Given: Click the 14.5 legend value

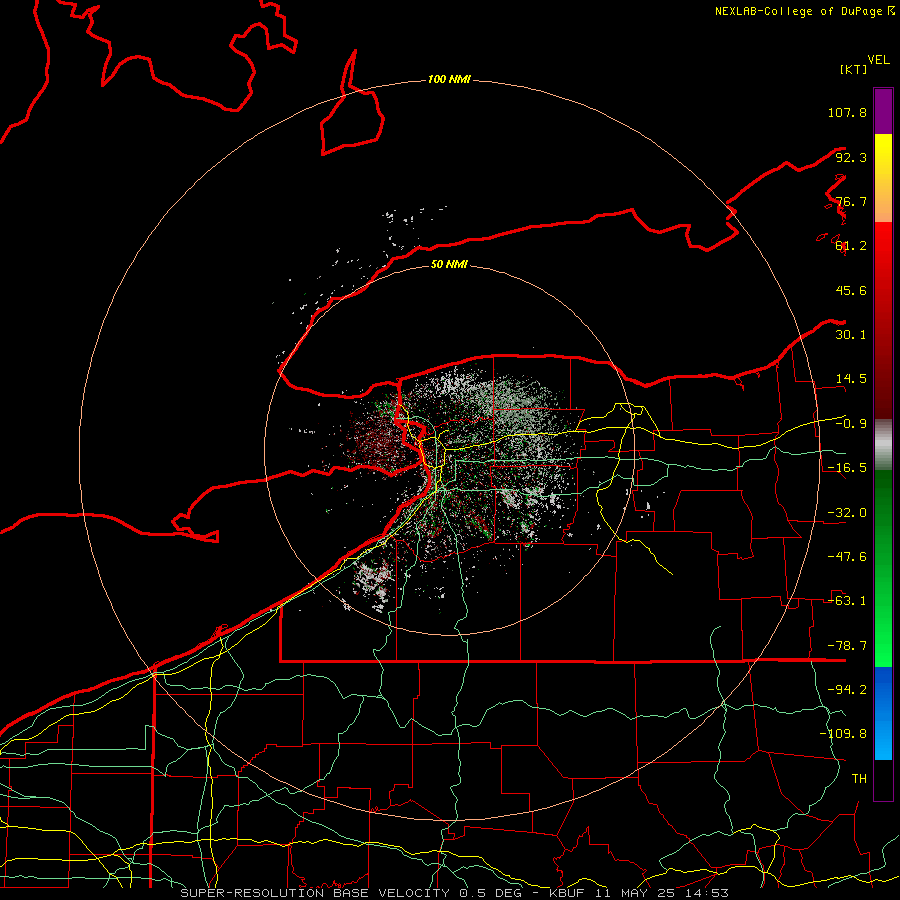Looking at the screenshot, I should pos(851,379).
